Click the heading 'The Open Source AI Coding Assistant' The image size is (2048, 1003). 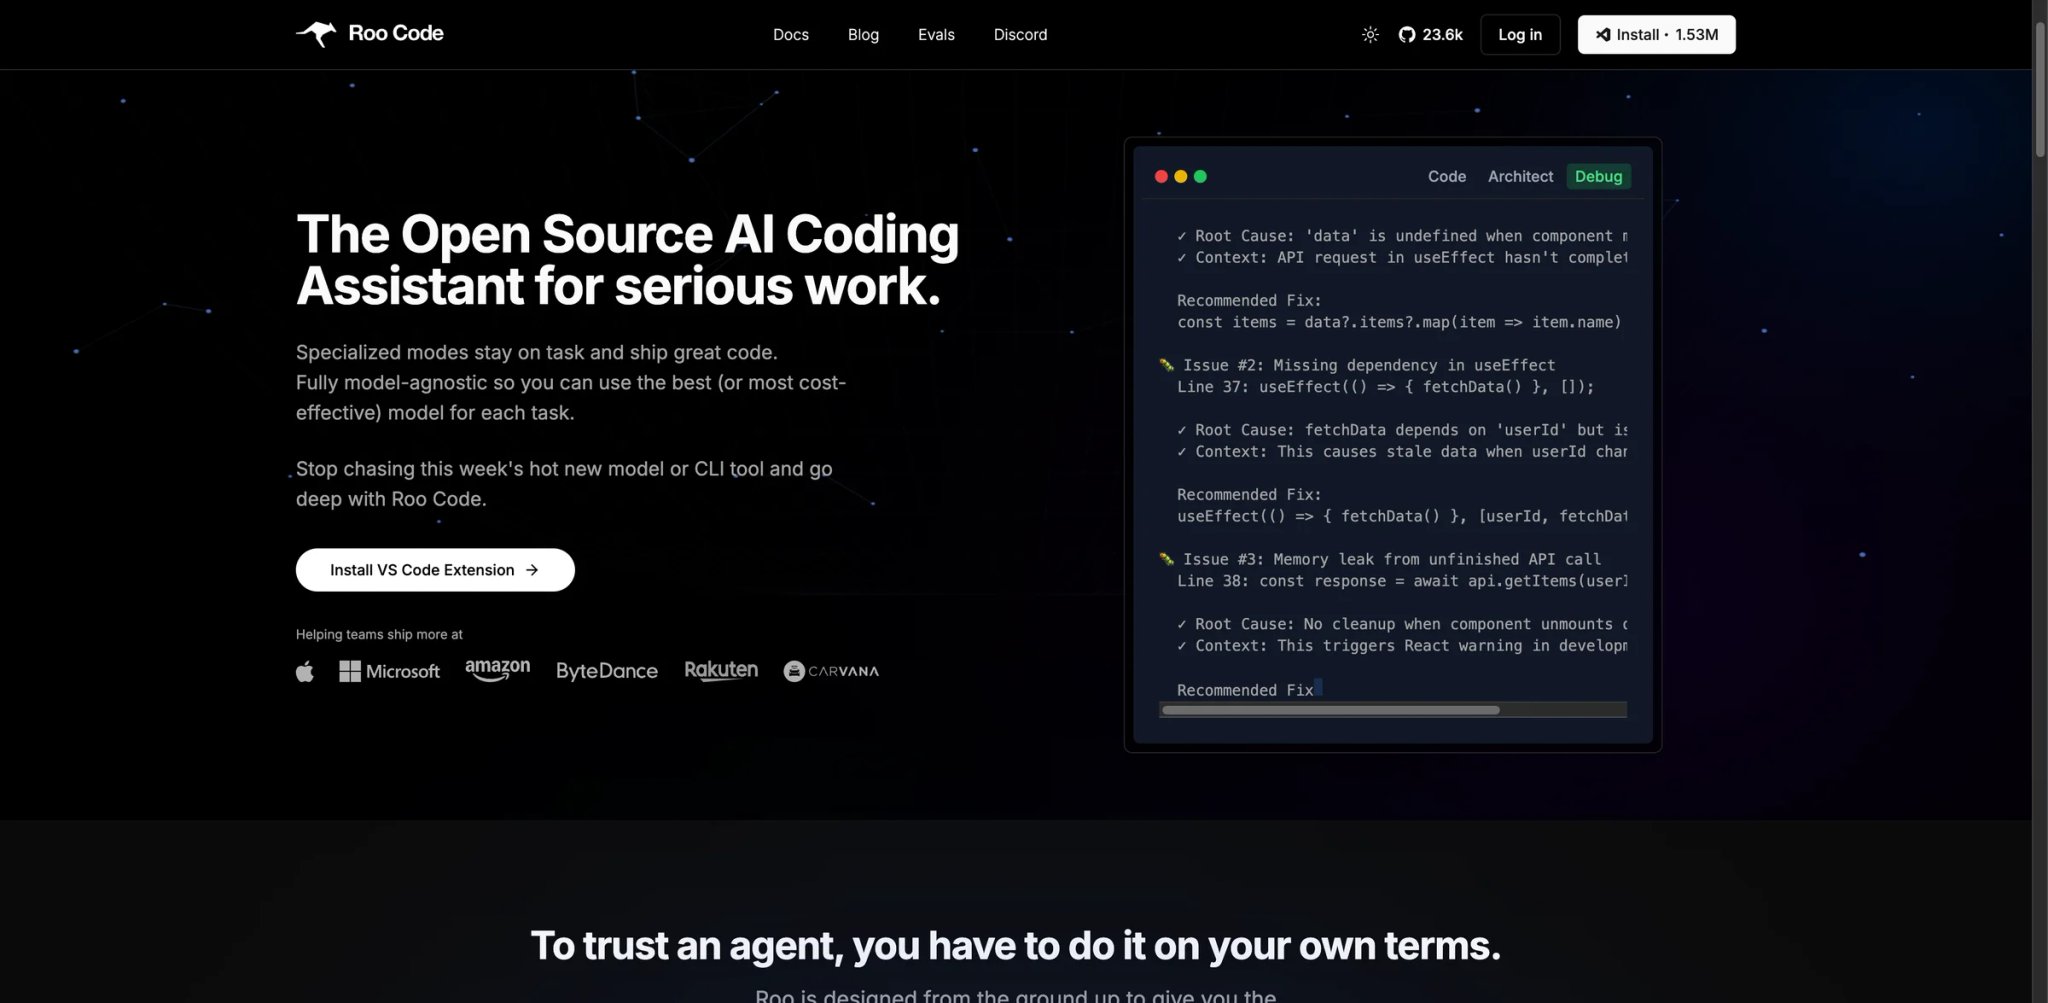tap(627, 260)
